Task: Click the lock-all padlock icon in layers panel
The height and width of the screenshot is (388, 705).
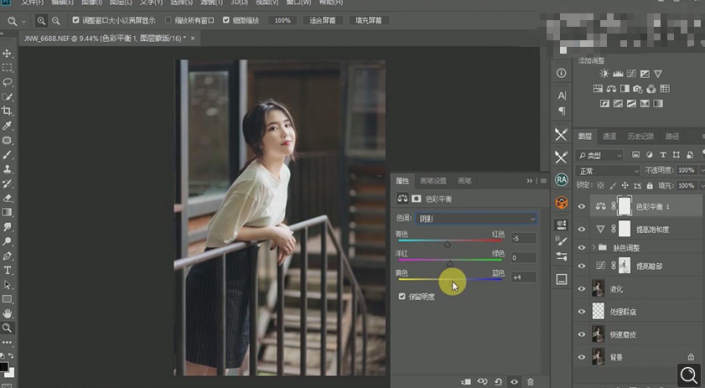Action: 649,185
